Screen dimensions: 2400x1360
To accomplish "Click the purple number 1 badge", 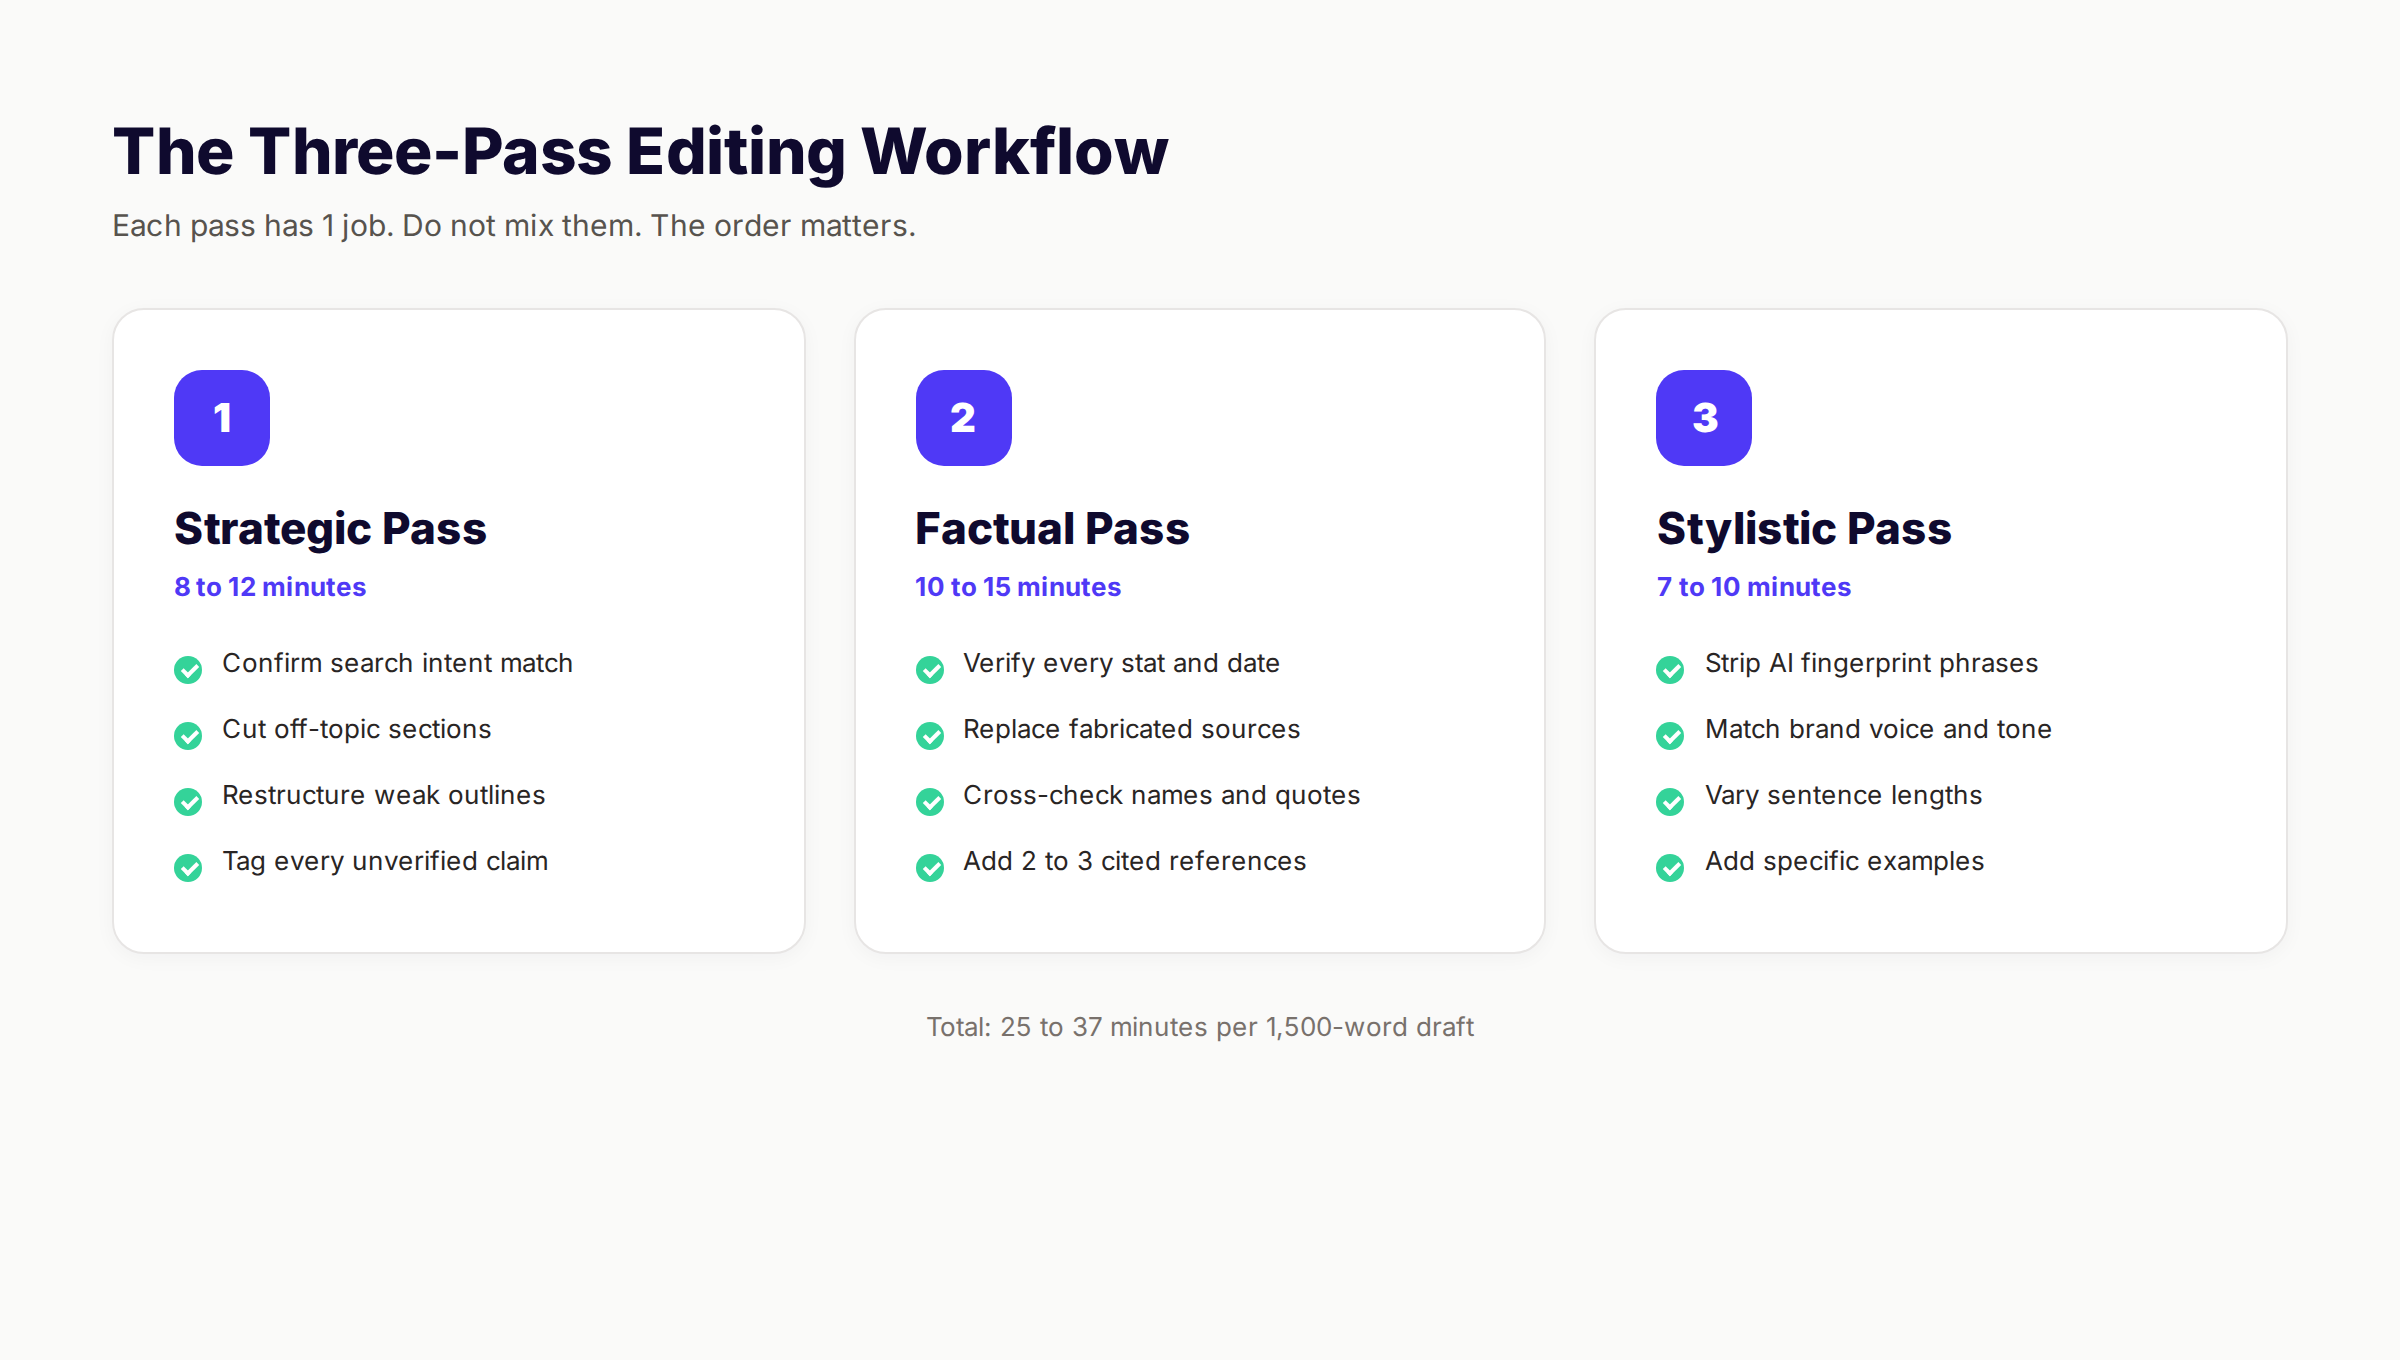I will pyautogui.click(x=222, y=418).
